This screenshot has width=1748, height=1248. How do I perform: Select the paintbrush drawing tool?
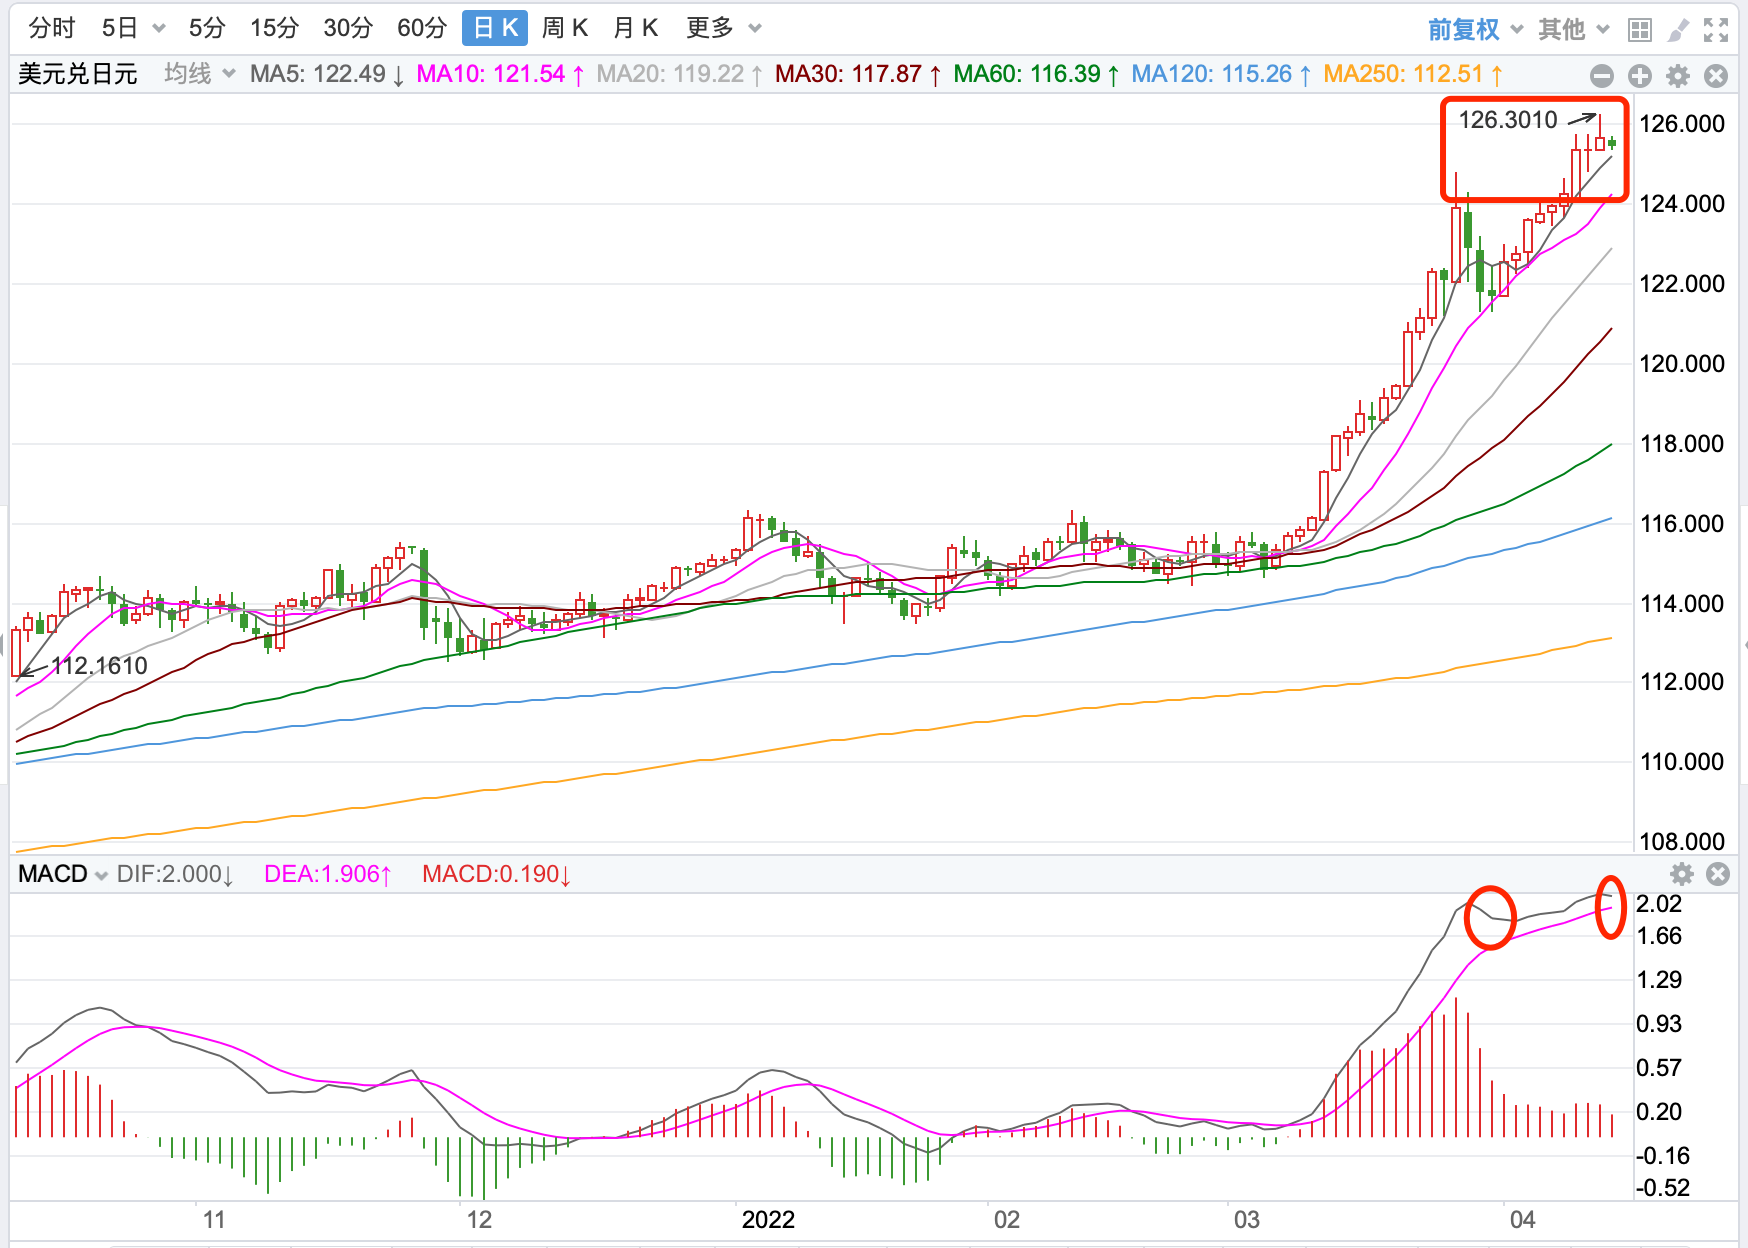1678,30
